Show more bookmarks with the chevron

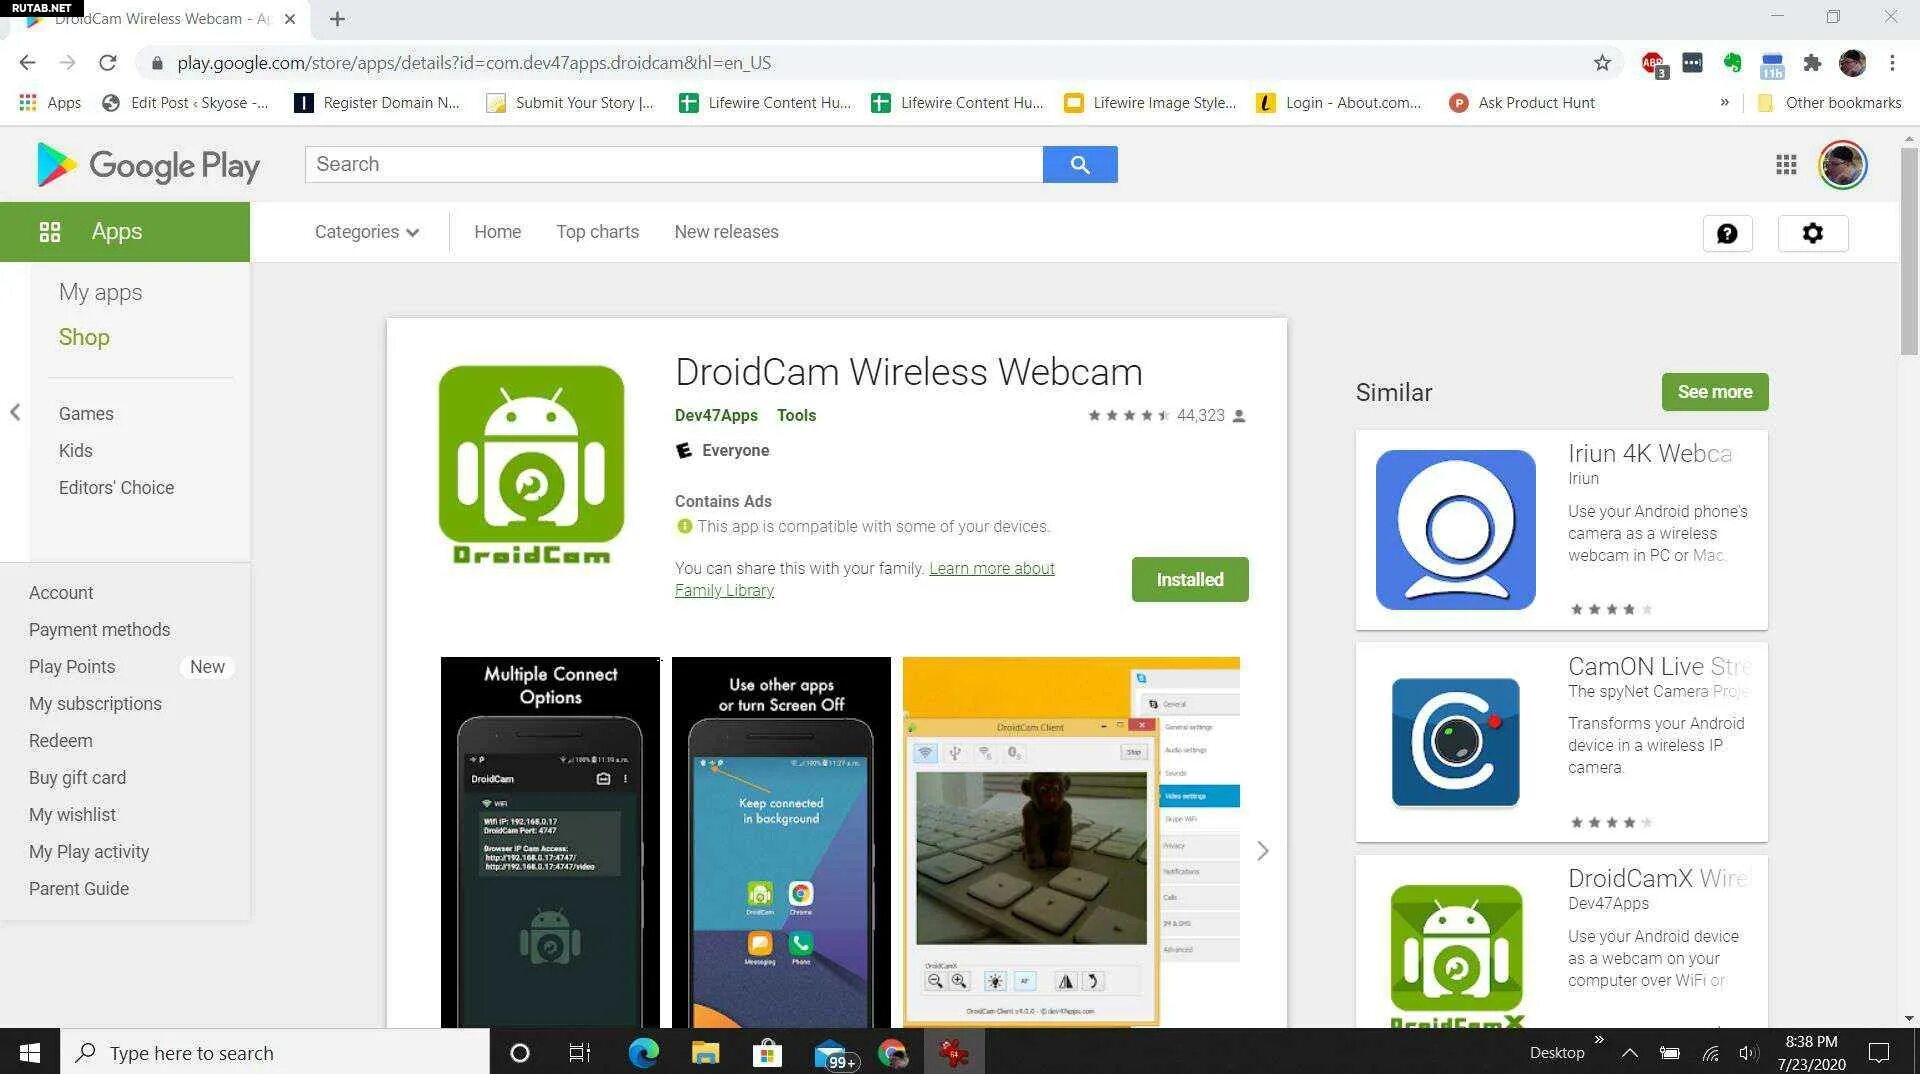click(1724, 102)
